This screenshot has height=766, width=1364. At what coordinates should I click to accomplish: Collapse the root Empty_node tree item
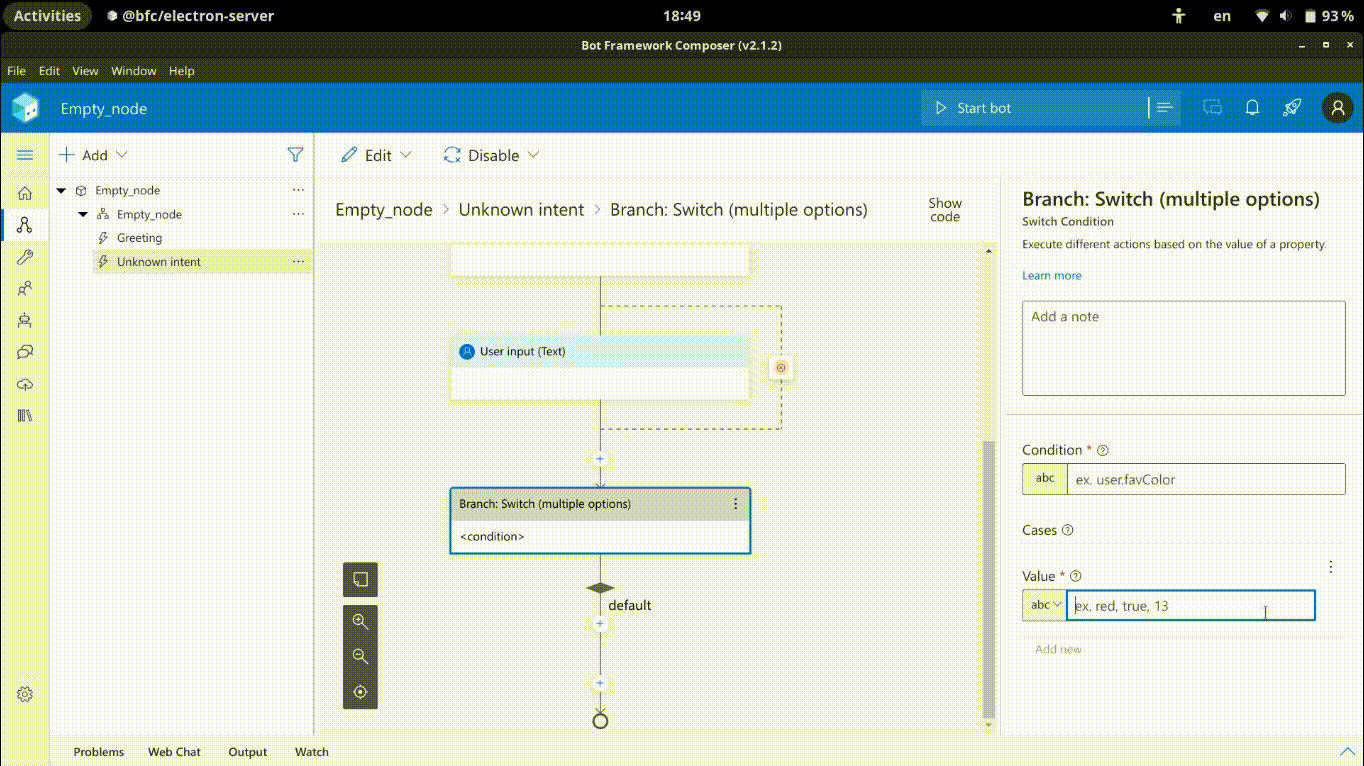click(62, 190)
